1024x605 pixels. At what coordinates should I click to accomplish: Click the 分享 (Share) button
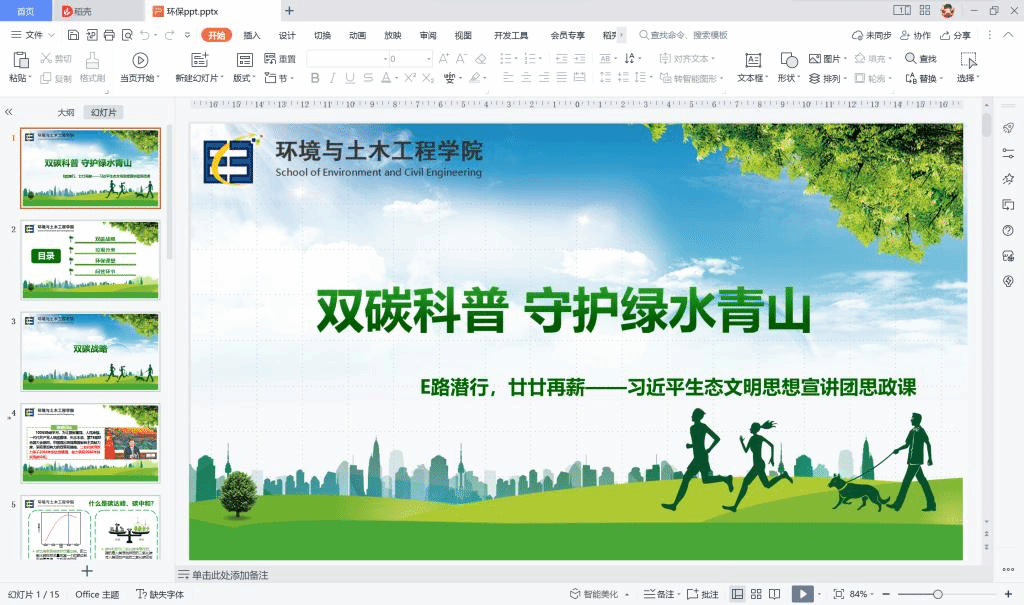955,35
